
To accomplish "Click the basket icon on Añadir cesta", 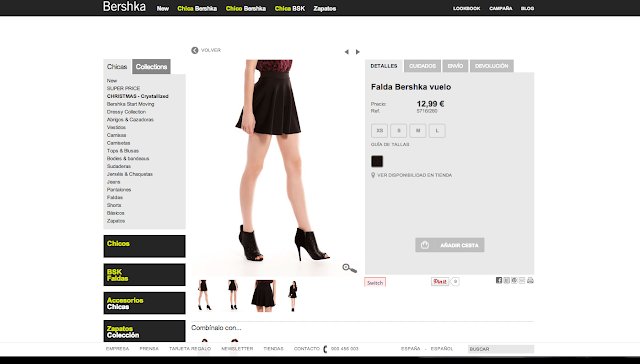I will pos(425,245).
